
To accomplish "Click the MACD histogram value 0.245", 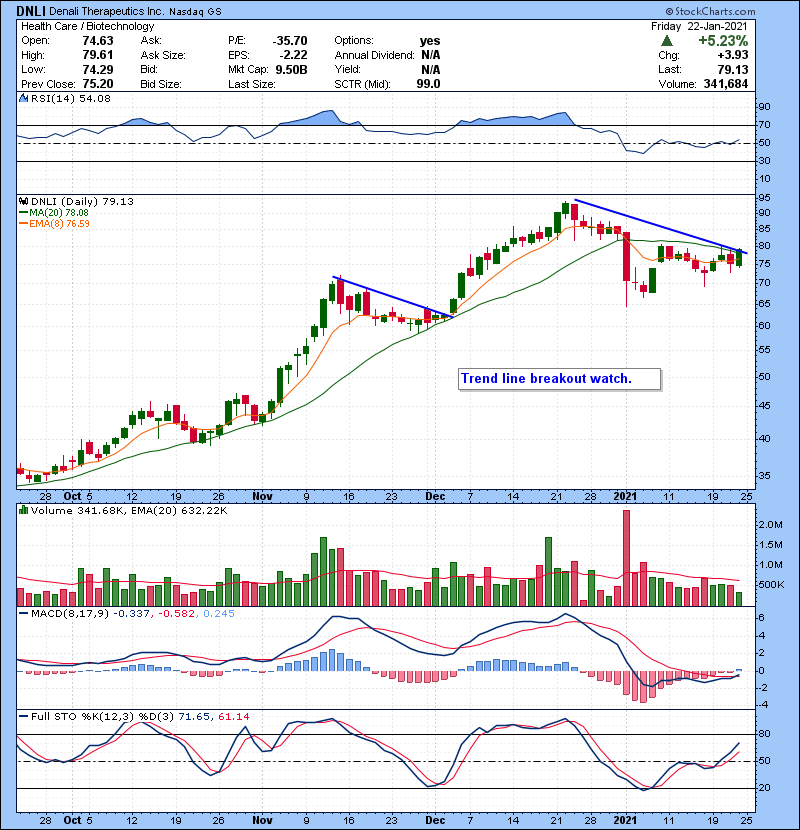I will point(219,614).
